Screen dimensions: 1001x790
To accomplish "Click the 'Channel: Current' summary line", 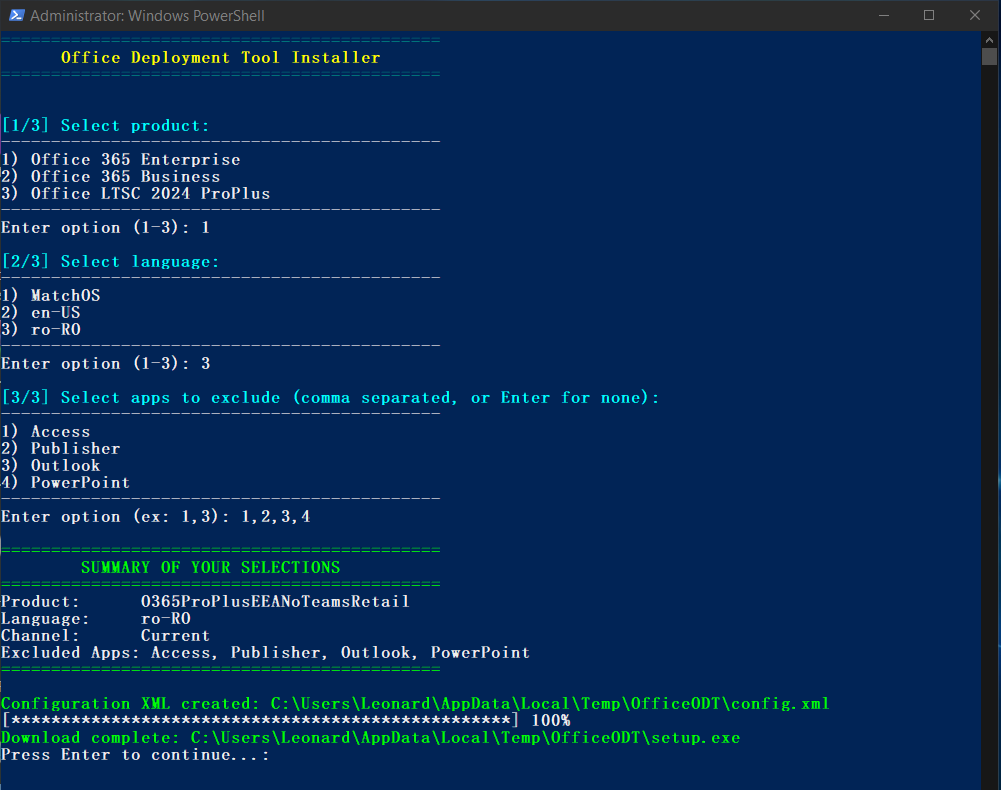I will [105, 635].
